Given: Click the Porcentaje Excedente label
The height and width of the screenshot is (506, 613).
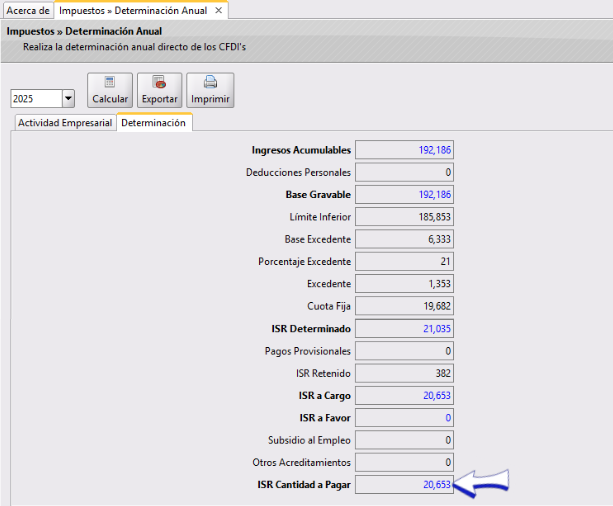Looking at the screenshot, I should click(304, 261).
